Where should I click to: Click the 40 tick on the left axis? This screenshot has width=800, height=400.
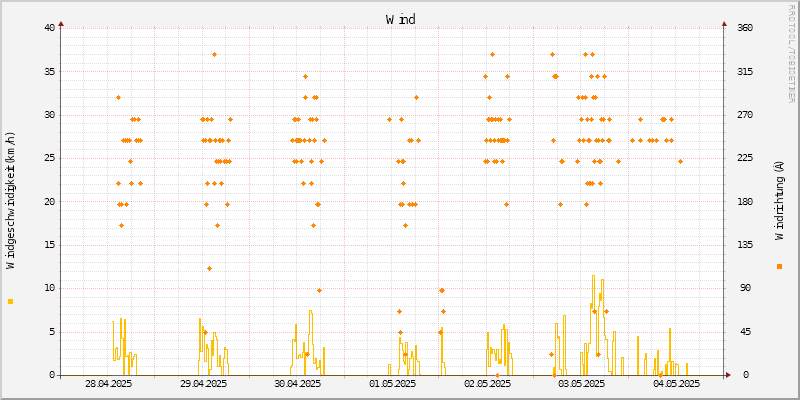pos(49,28)
